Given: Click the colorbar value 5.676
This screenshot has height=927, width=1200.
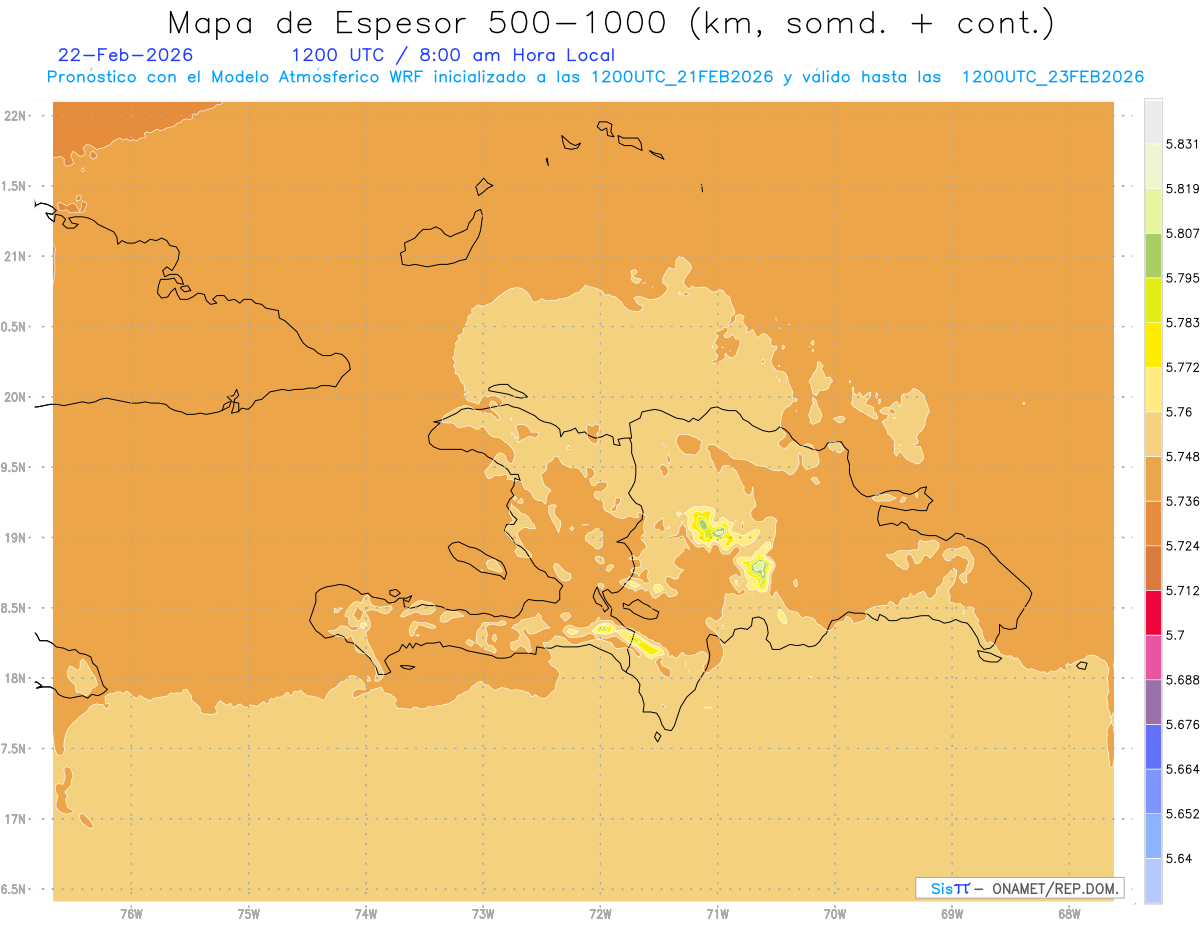Looking at the screenshot, I should click(1182, 725).
